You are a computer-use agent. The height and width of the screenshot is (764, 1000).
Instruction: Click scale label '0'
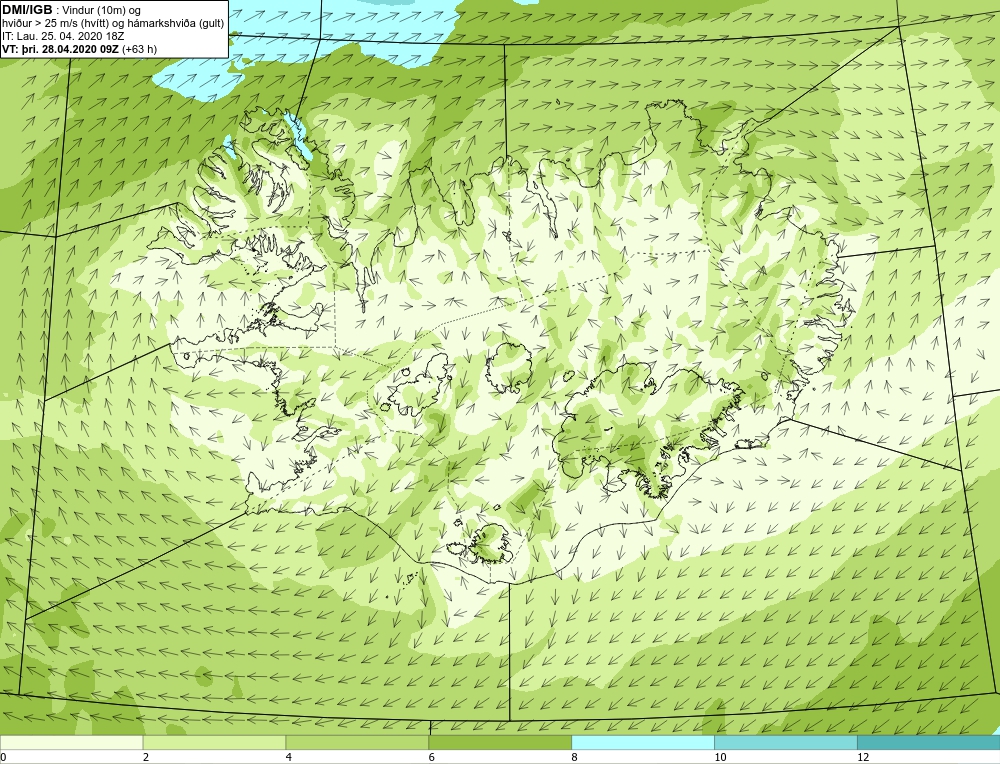(3, 757)
